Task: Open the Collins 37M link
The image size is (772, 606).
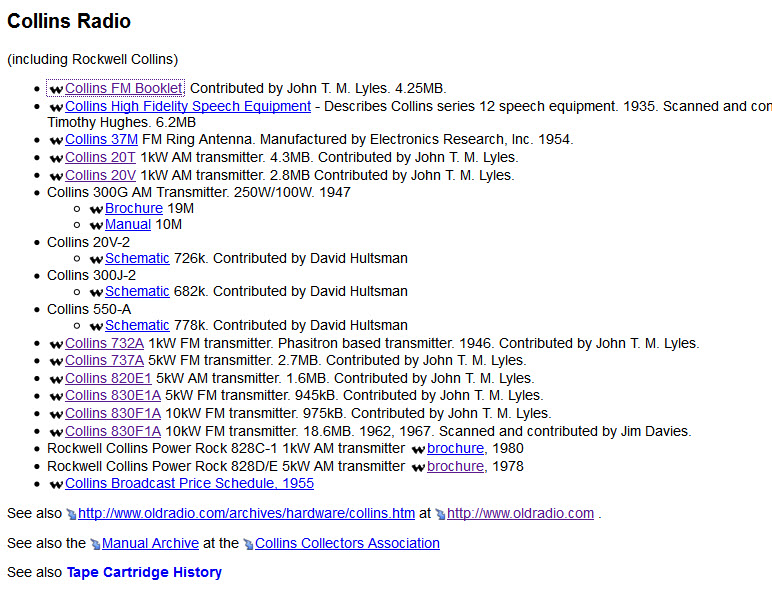Action: (101, 139)
